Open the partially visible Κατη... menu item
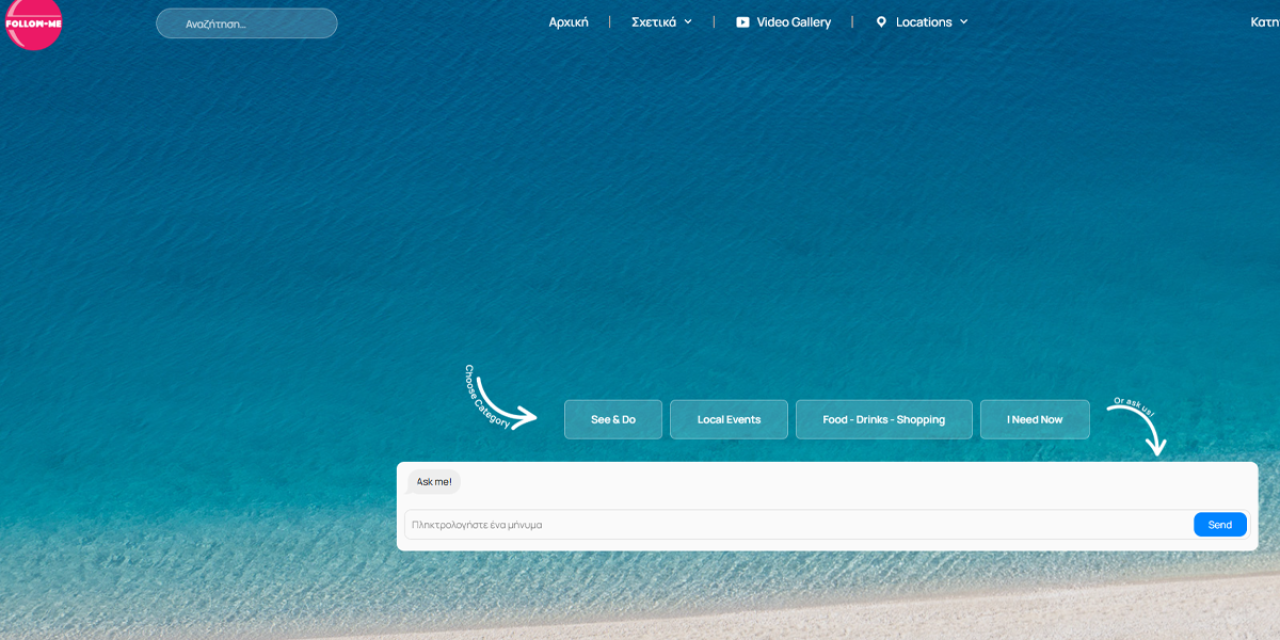Viewport: 1280px width, 640px height. tap(1264, 22)
